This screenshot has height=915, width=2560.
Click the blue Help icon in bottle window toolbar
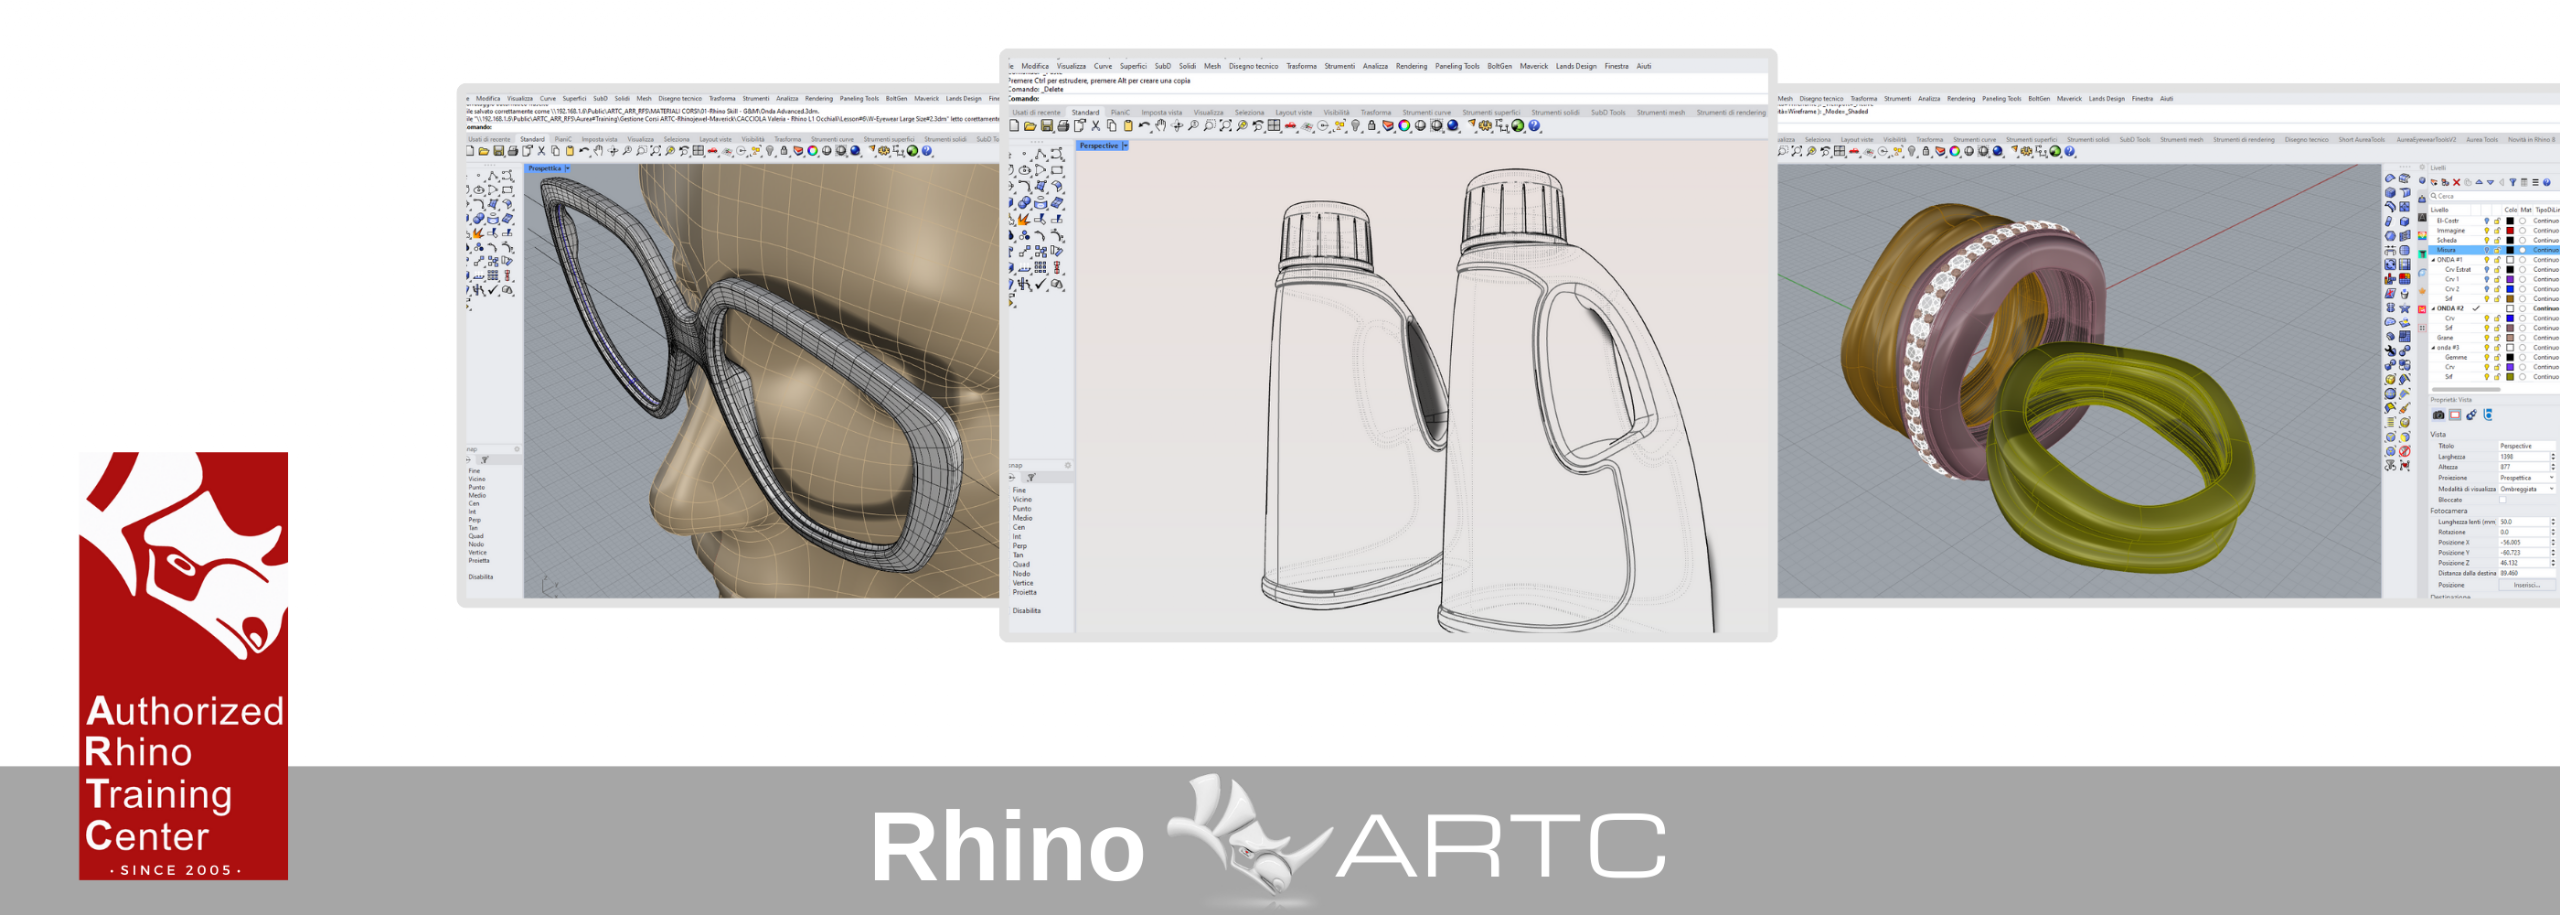click(x=1534, y=126)
